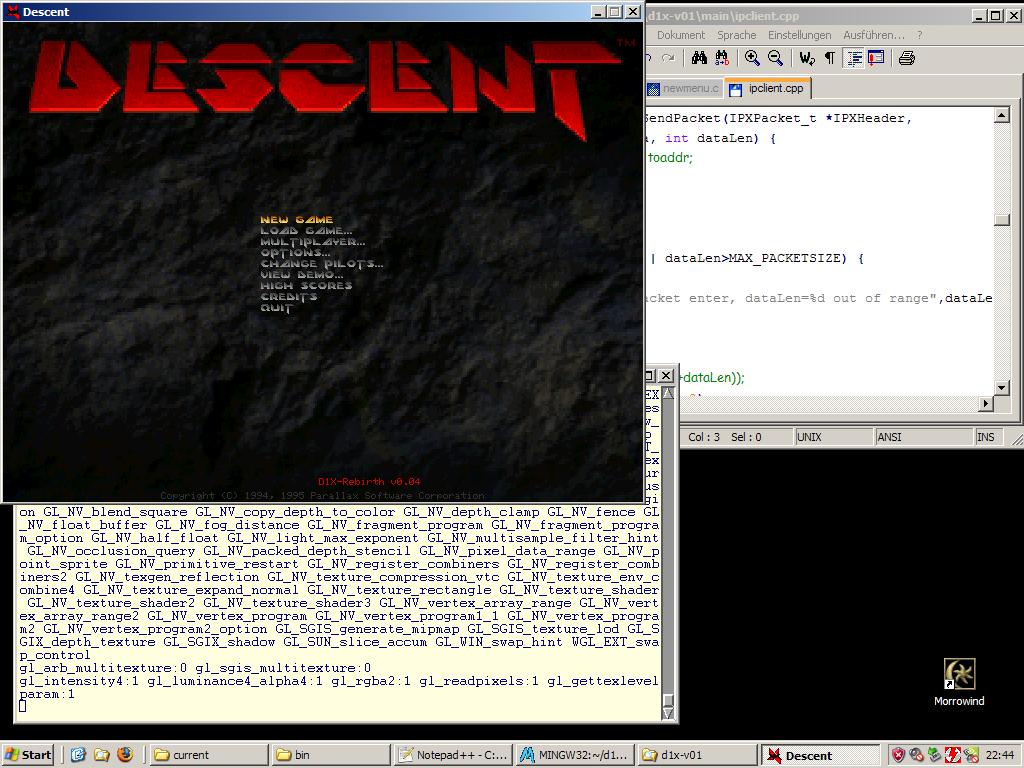
Task: Switch to MINGW32 taskbar button
Action: coord(574,755)
